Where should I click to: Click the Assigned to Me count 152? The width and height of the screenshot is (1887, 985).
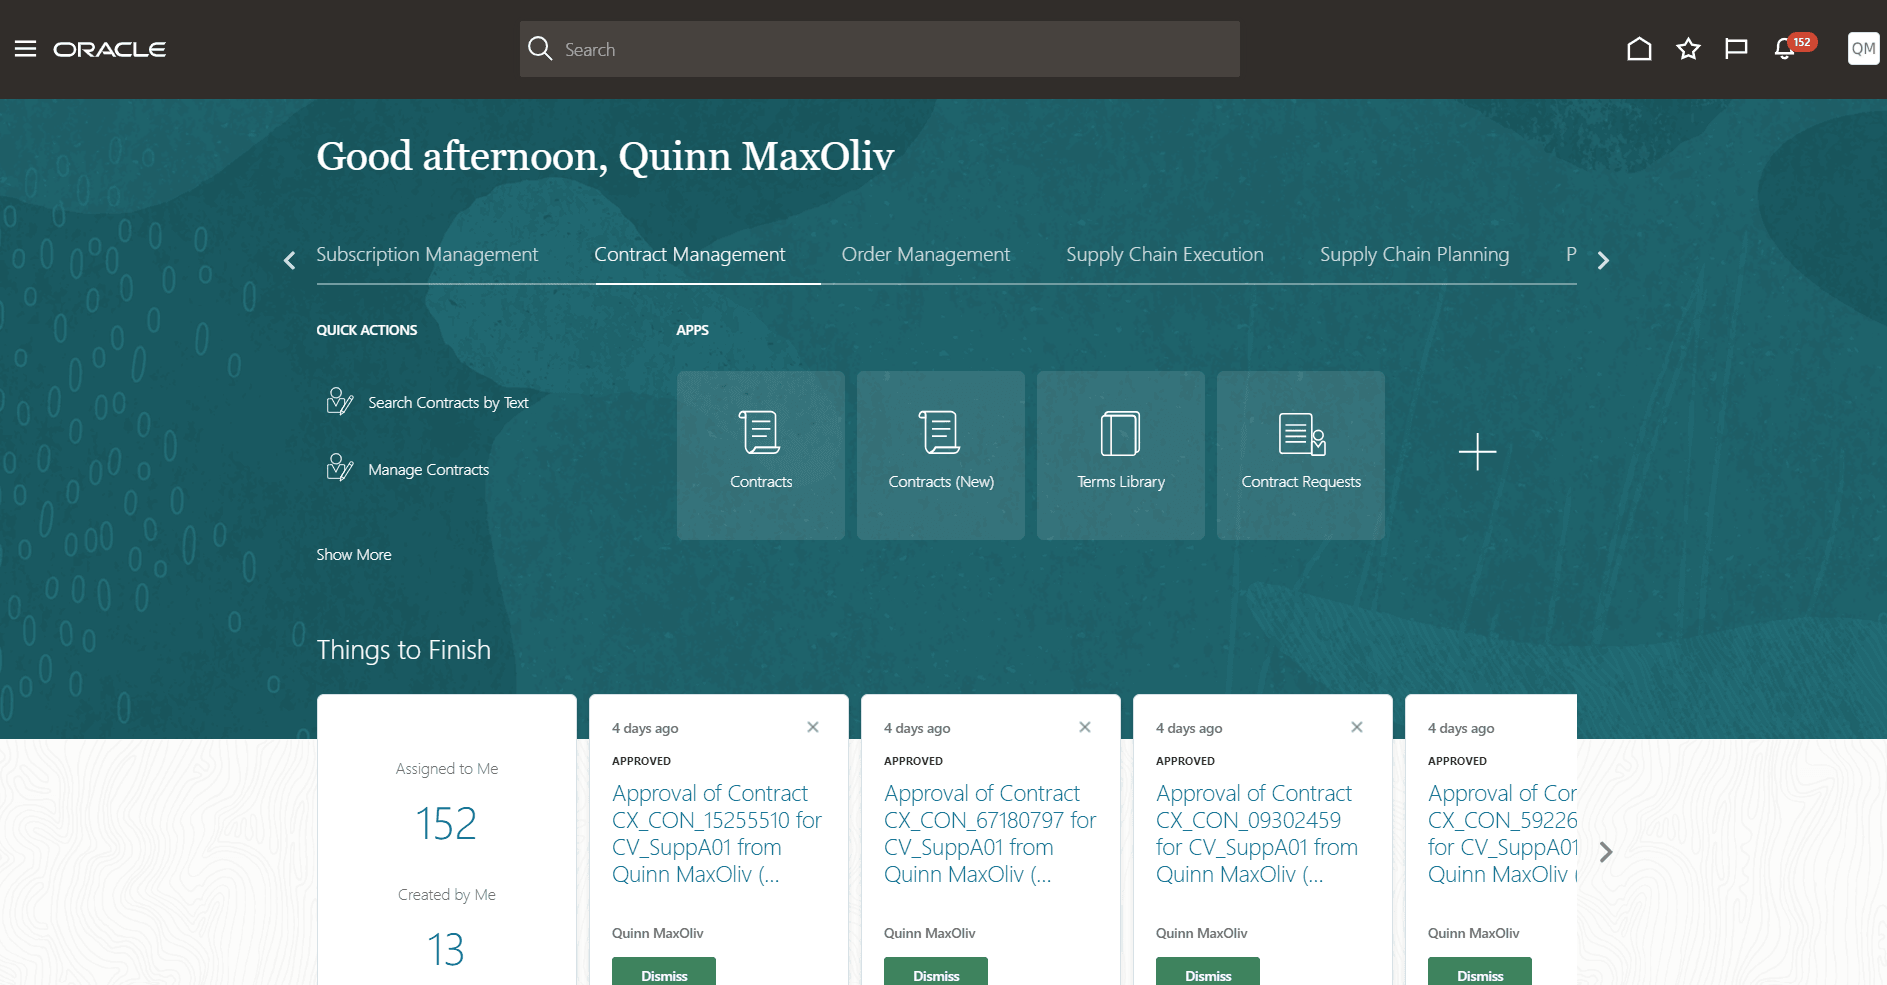tap(446, 824)
